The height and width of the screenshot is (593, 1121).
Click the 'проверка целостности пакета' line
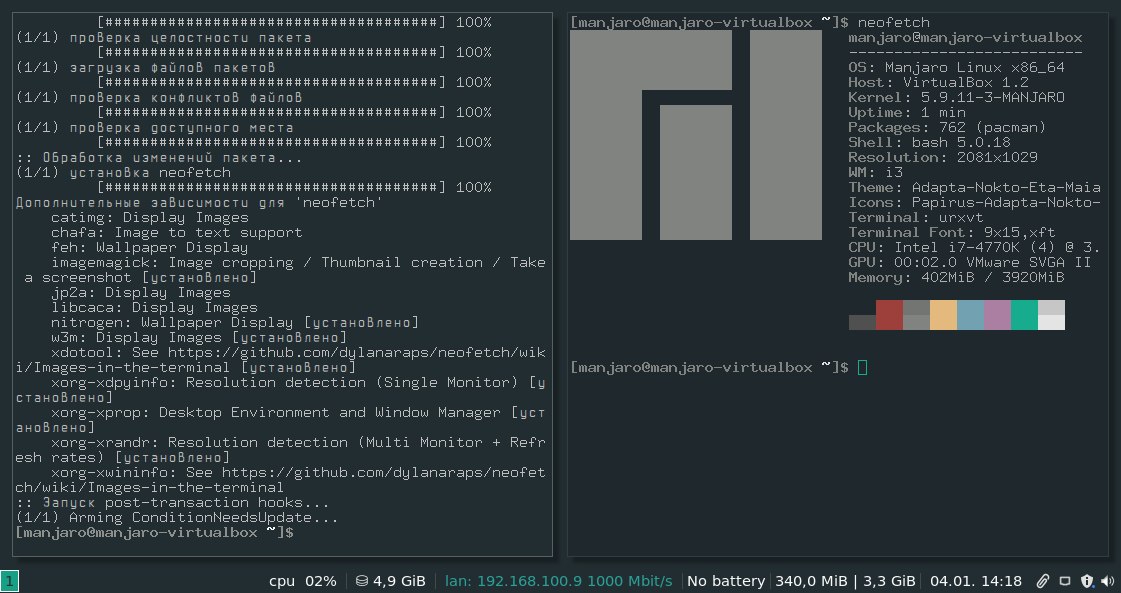[164, 37]
